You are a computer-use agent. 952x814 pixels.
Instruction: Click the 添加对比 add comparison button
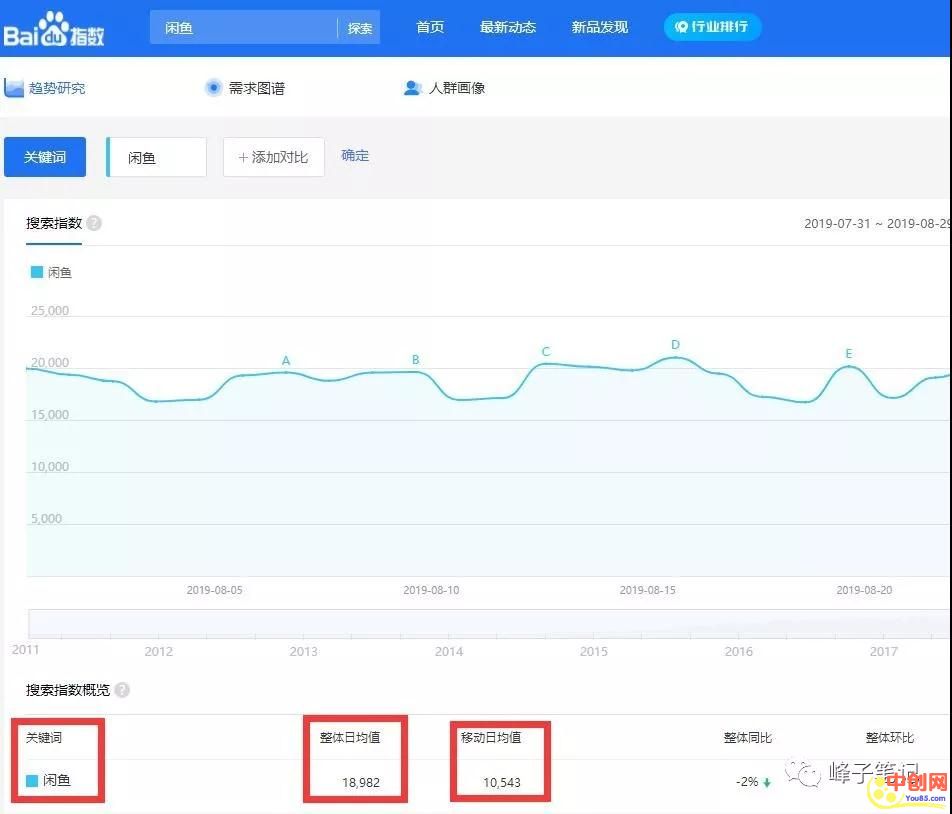273,157
